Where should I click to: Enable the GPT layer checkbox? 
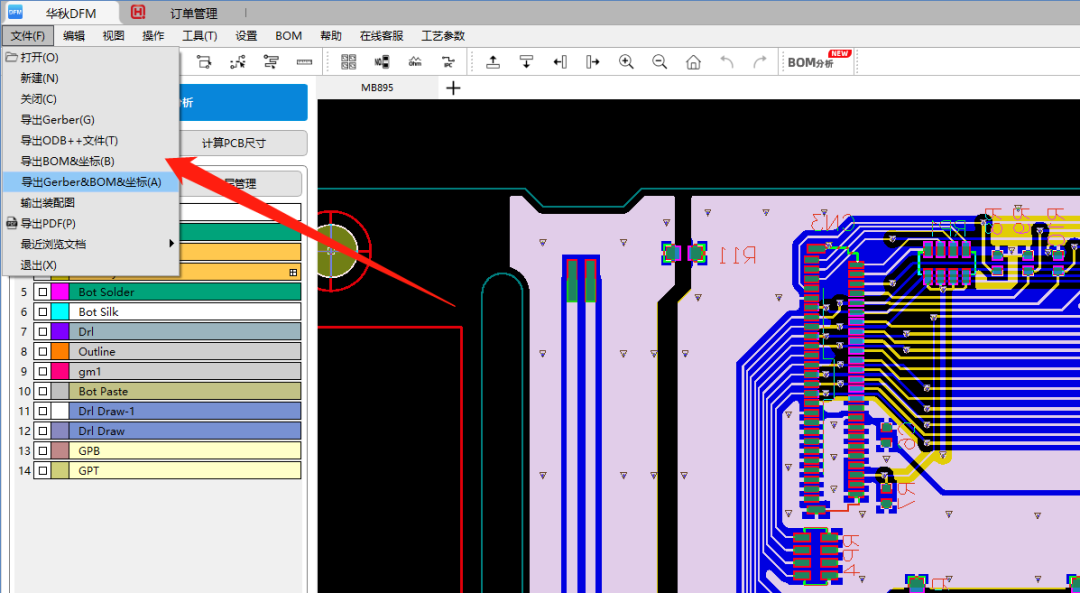[43, 471]
